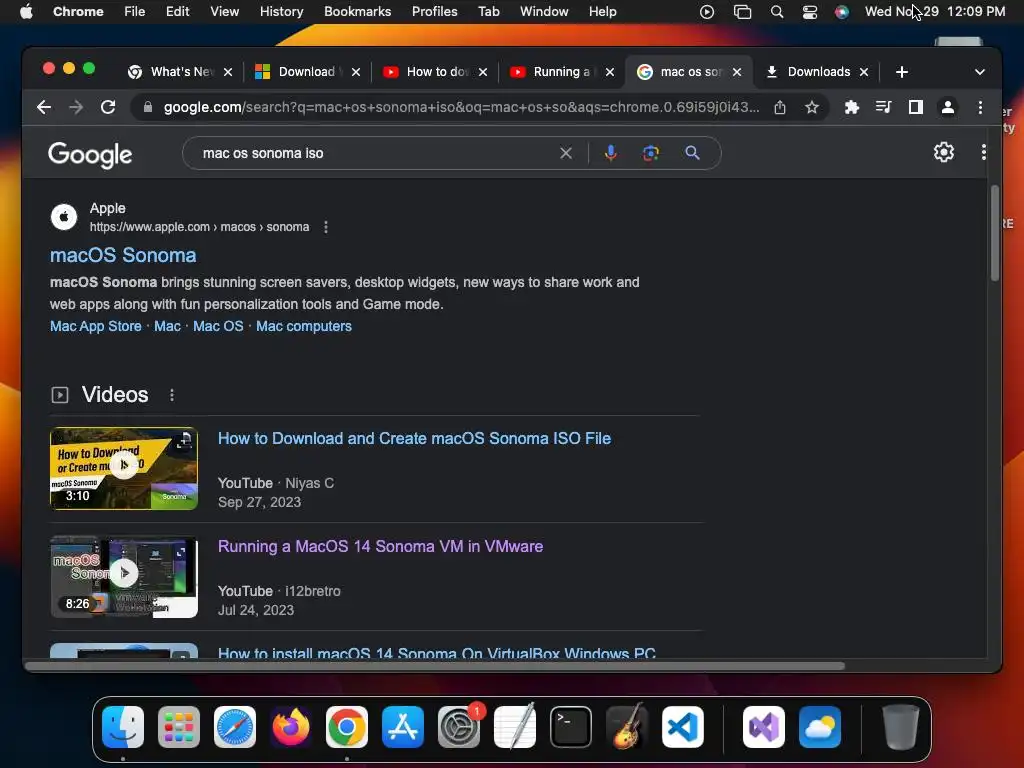Screen dimensions: 1024x768
Task: Switch to the 'Running a' YouTube tab
Action: click(x=562, y=72)
